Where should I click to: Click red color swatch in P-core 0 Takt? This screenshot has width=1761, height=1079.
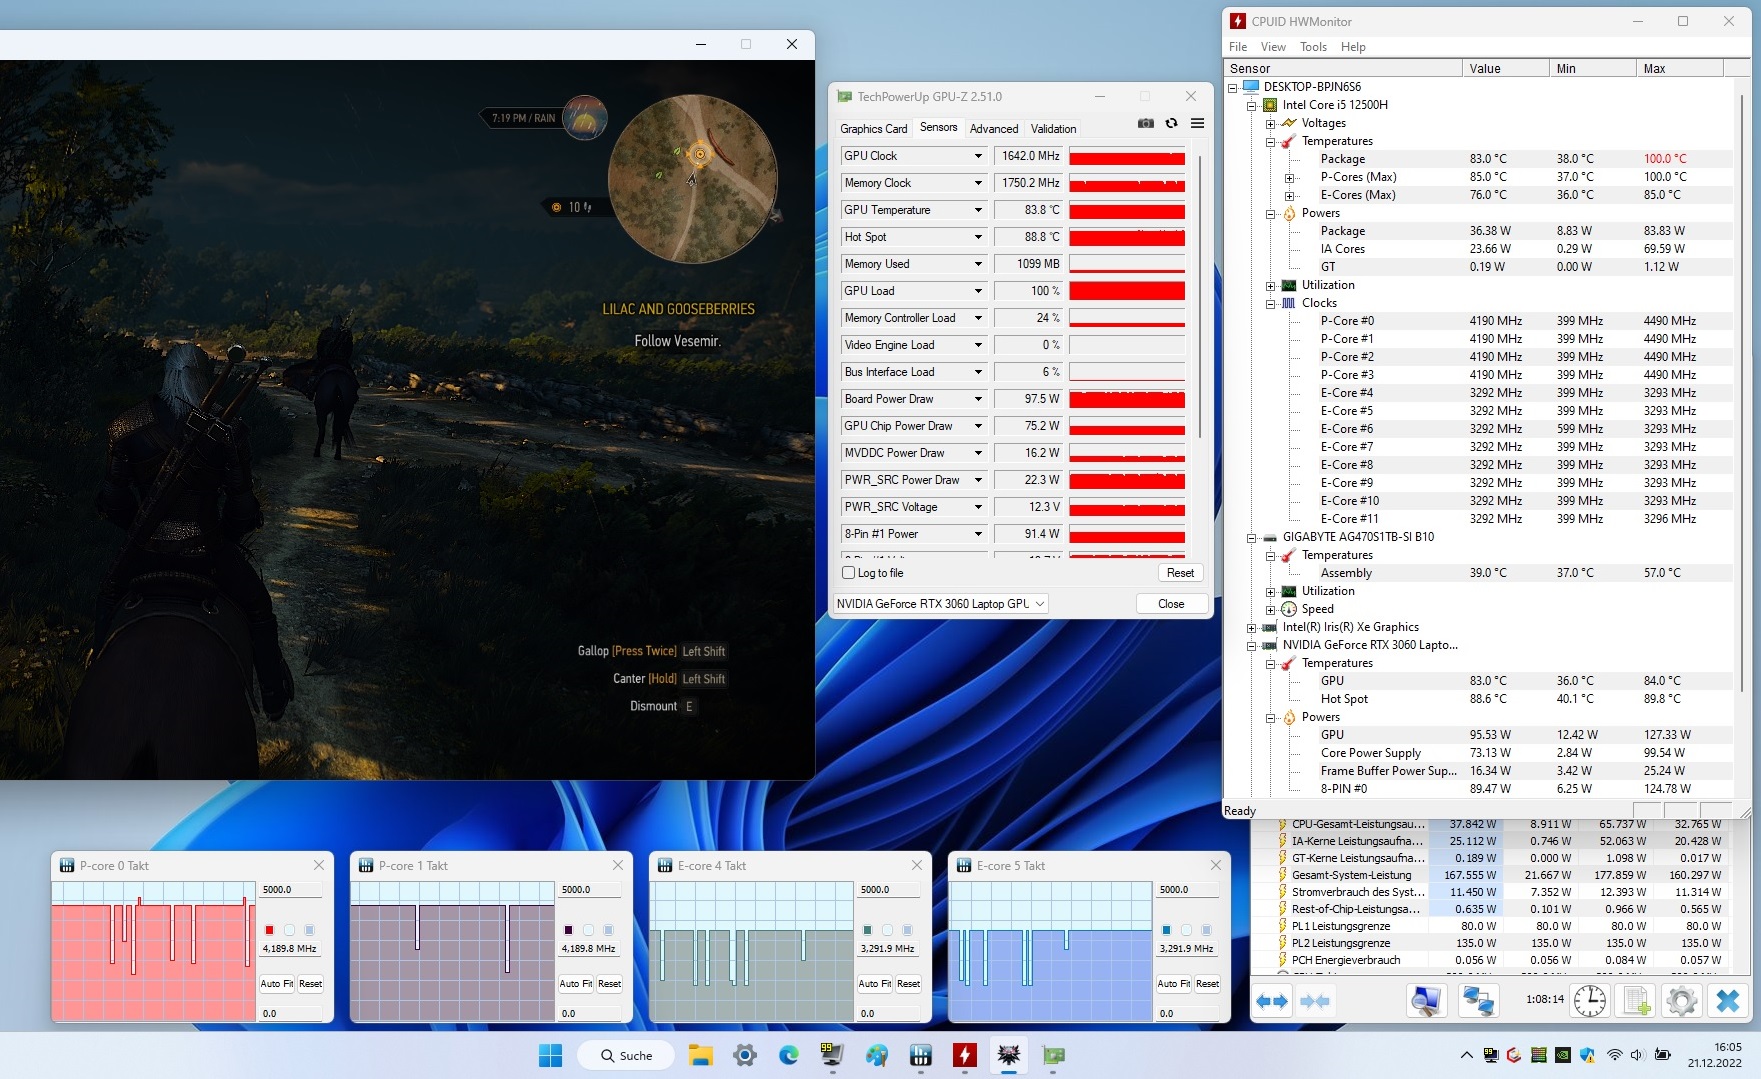click(x=269, y=930)
